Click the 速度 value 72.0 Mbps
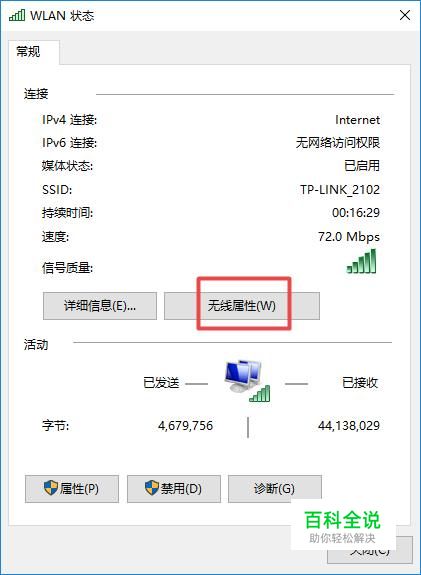Image resolution: width=421 pixels, height=575 pixels. tap(349, 237)
